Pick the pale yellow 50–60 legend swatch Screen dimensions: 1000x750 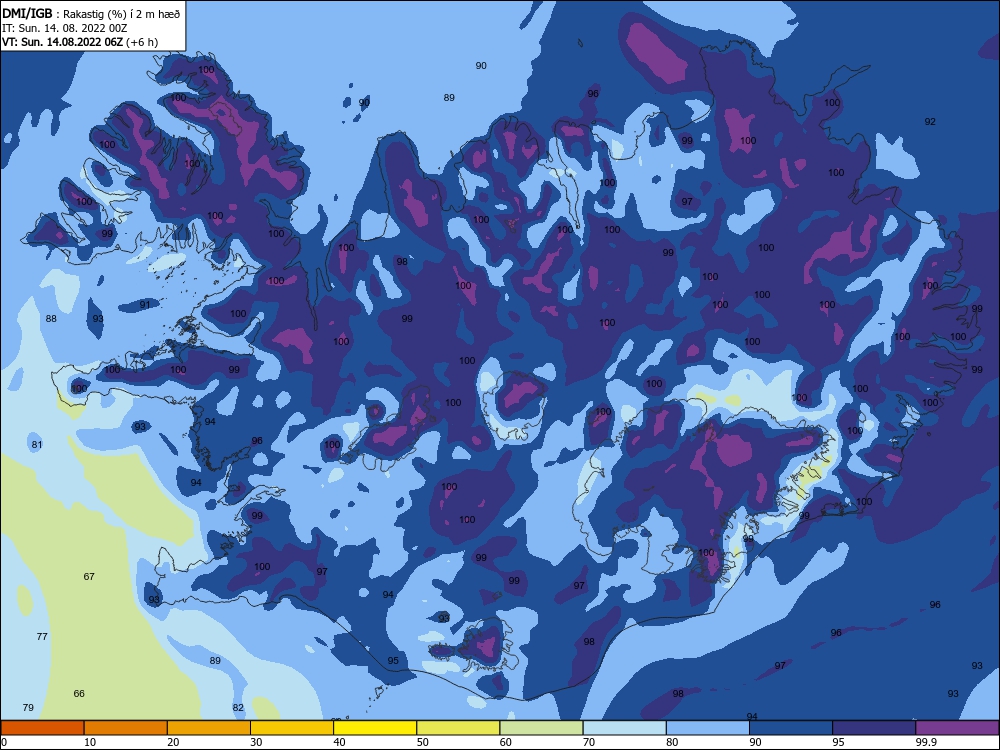point(458,728)
